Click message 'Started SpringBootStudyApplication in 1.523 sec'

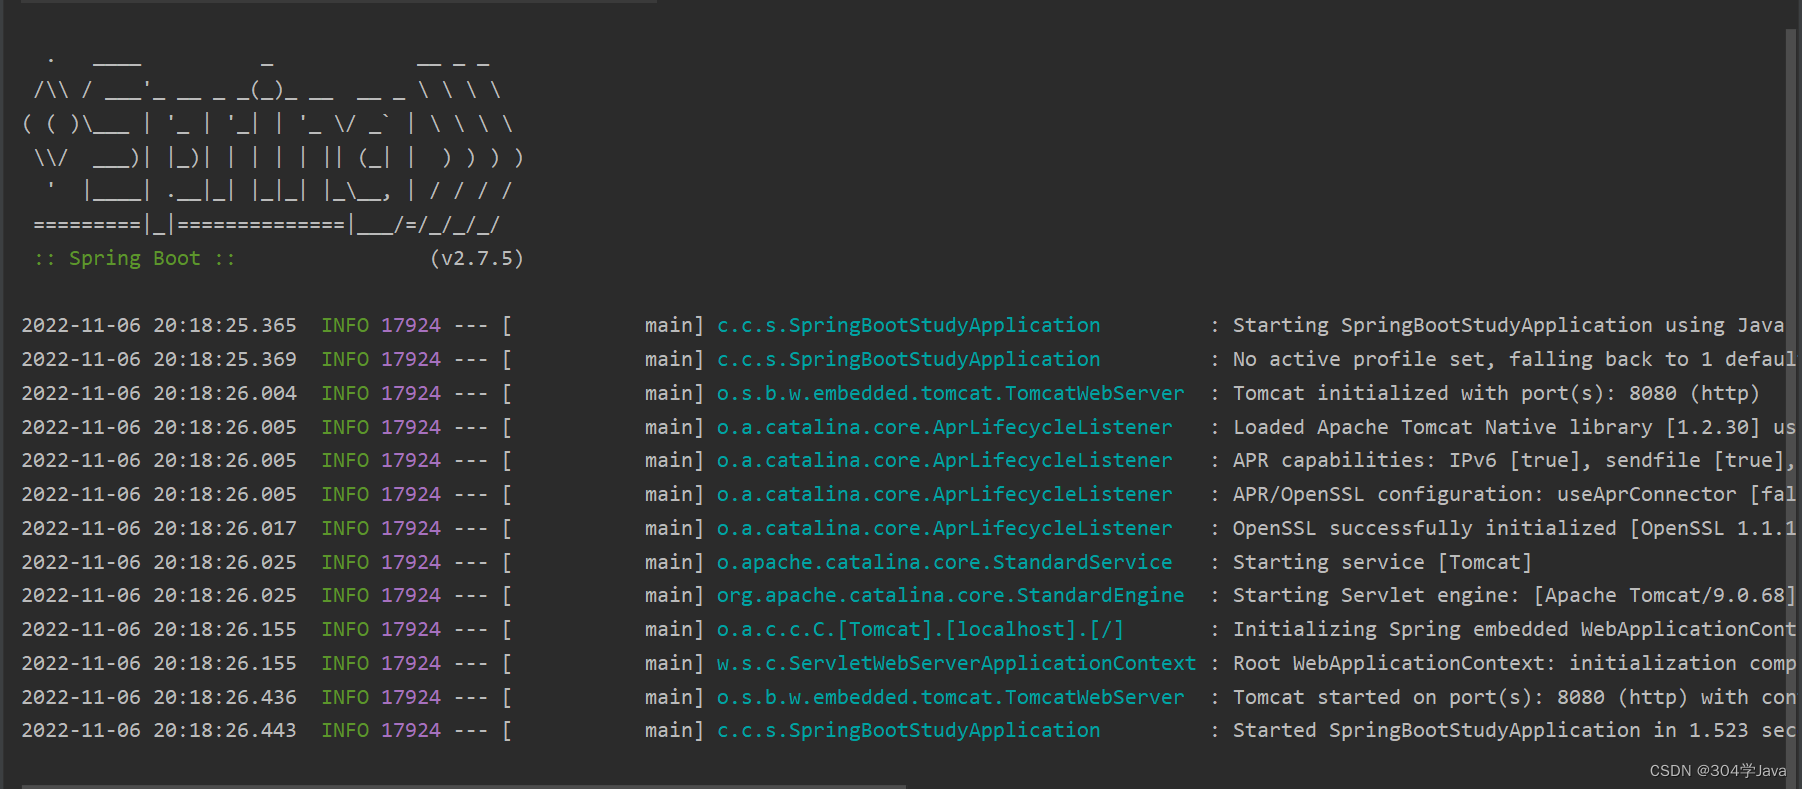coord(1514,730)
